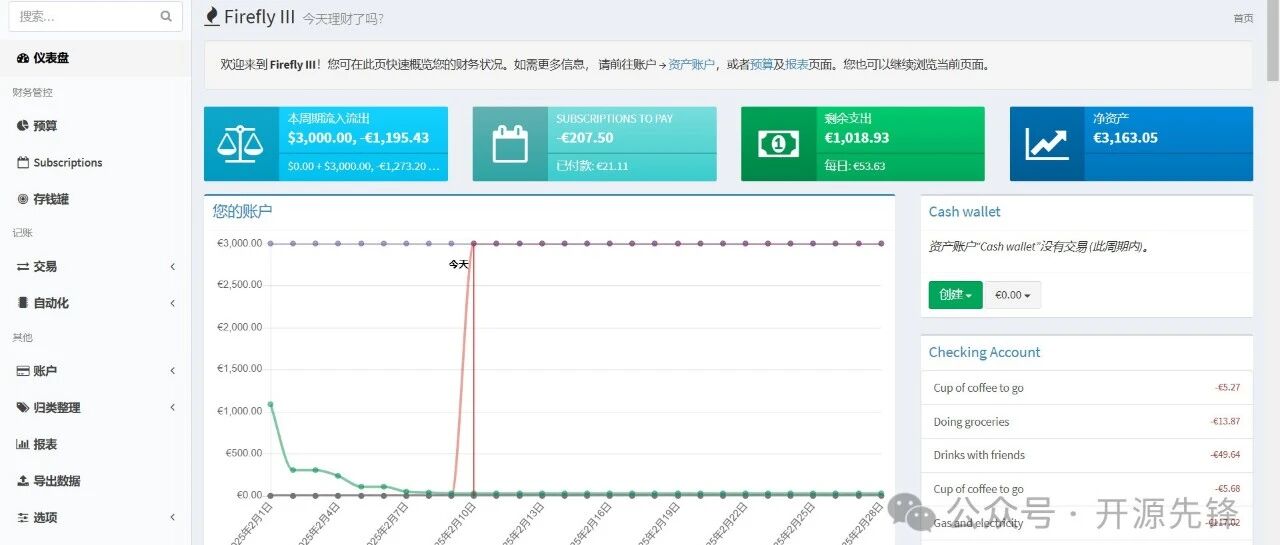Click the sliders icon beside 选项

click(x=23, y=517)
